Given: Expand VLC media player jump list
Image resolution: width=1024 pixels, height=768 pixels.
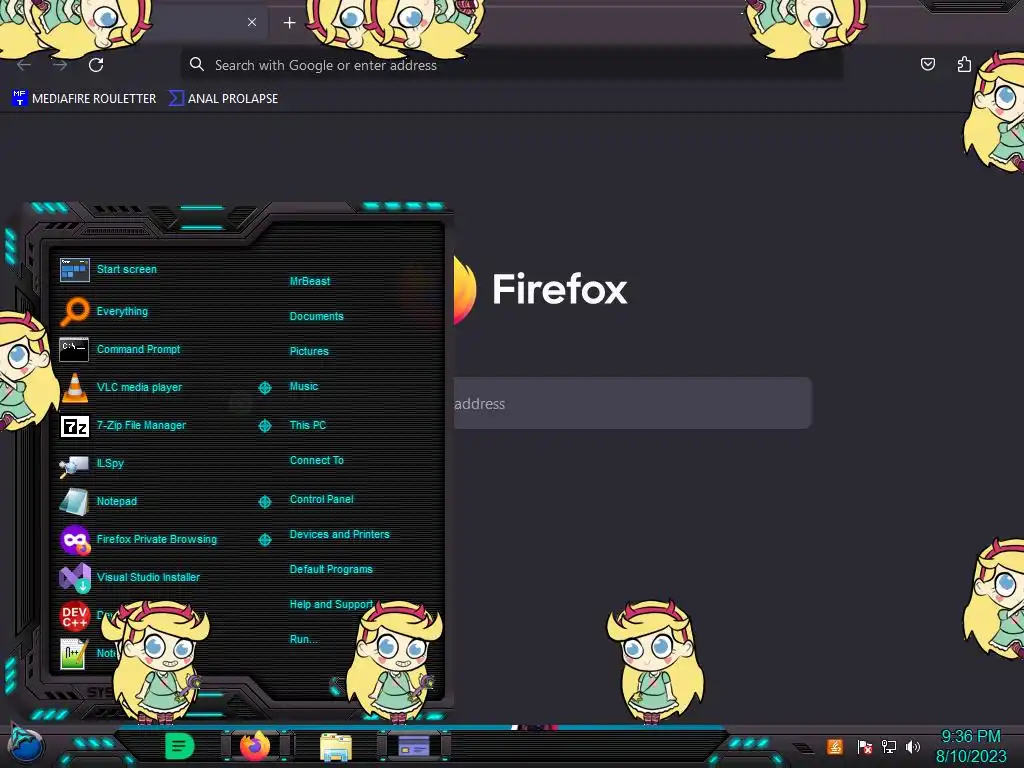Looking at the screenshot, I should tap(264, 388).
